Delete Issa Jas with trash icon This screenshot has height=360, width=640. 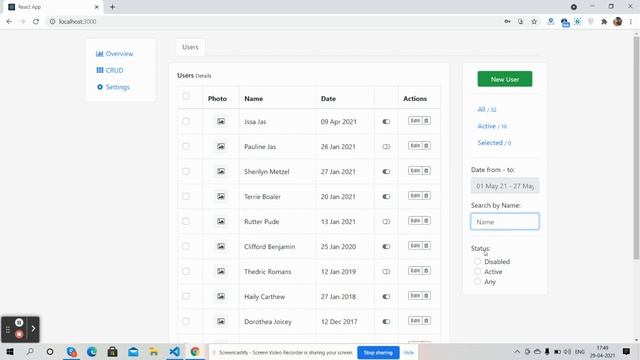point(426,121)
